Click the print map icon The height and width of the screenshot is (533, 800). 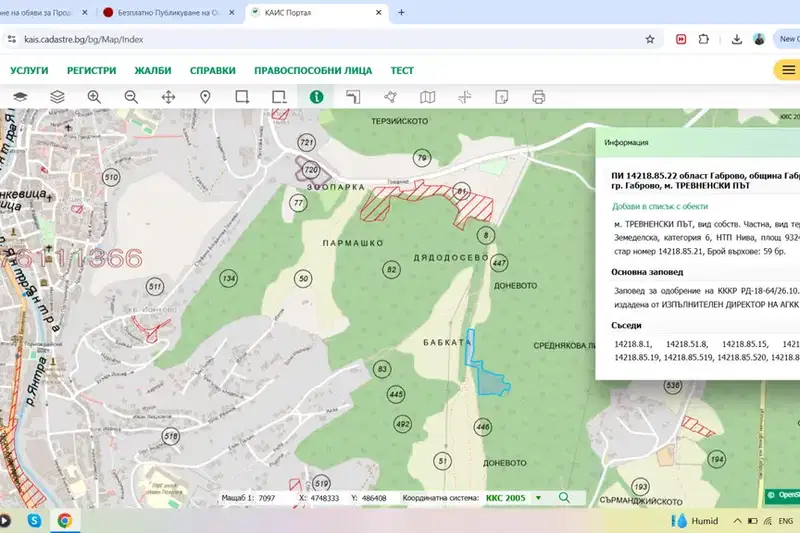(539, 97)
